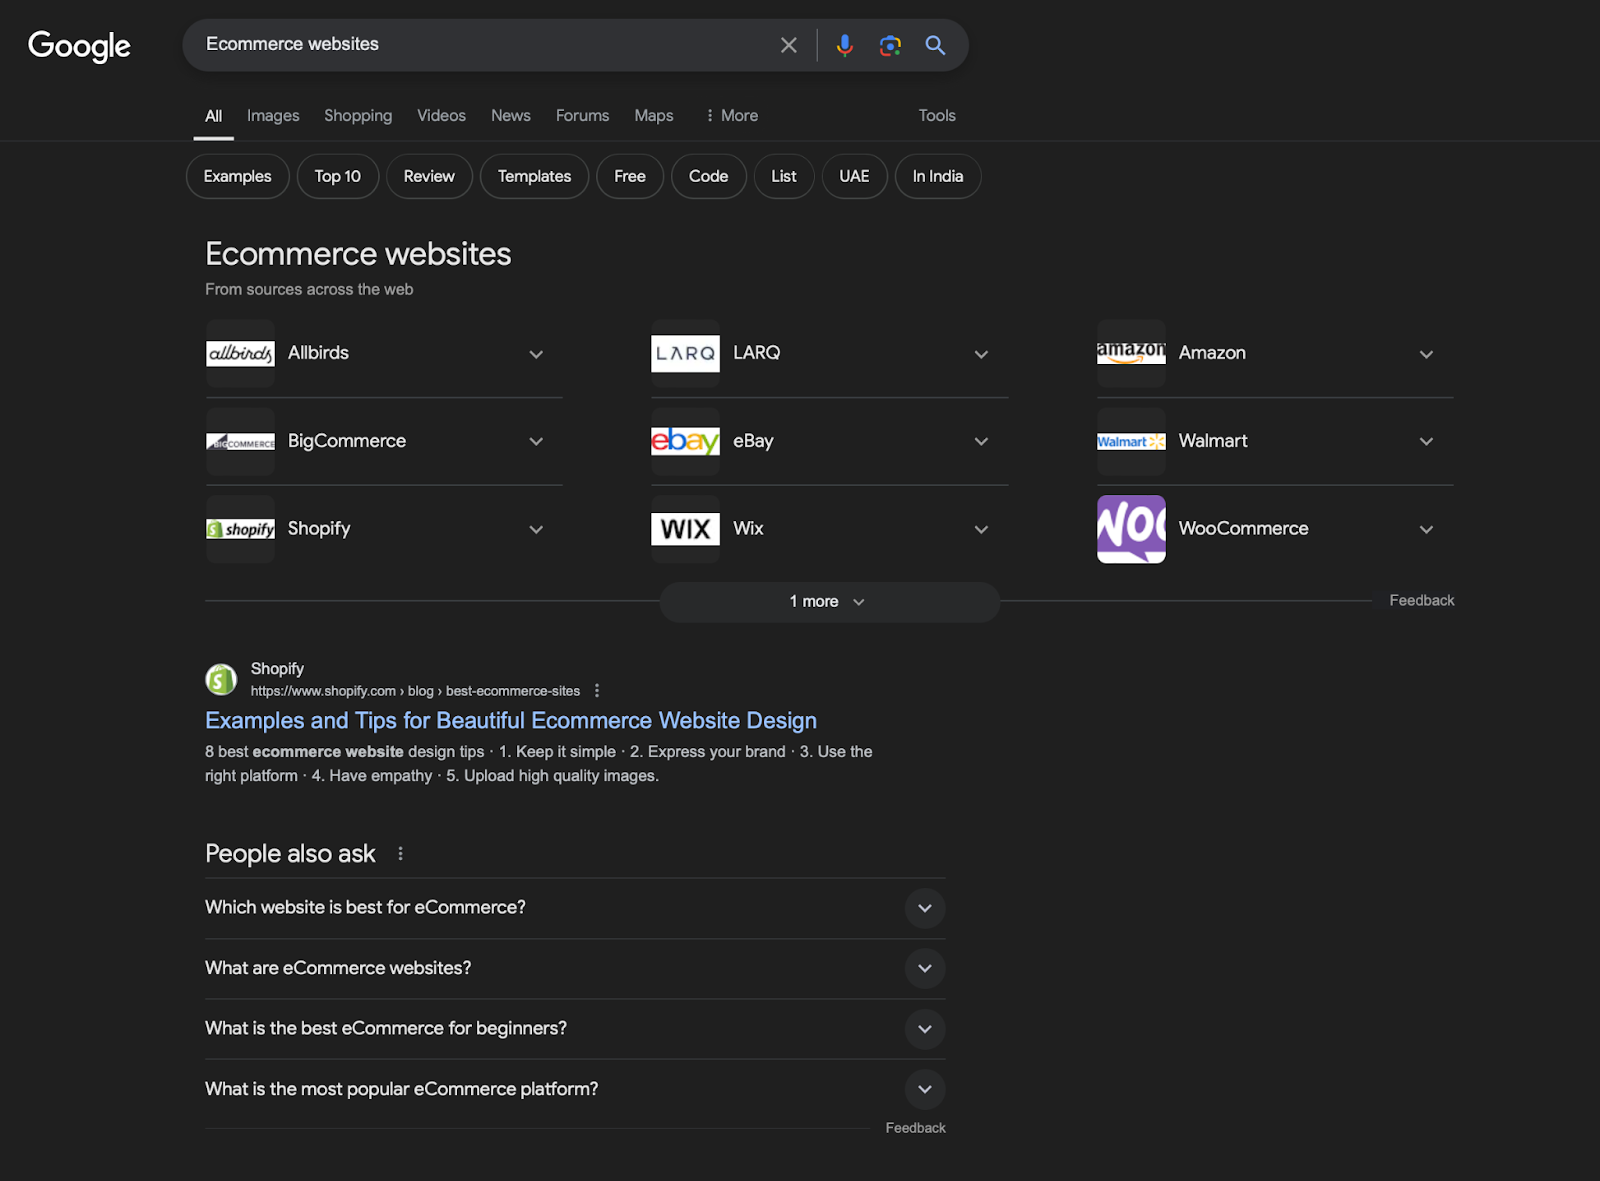
Task: Apply the Code filter chip
Action: tap(708, 177)
